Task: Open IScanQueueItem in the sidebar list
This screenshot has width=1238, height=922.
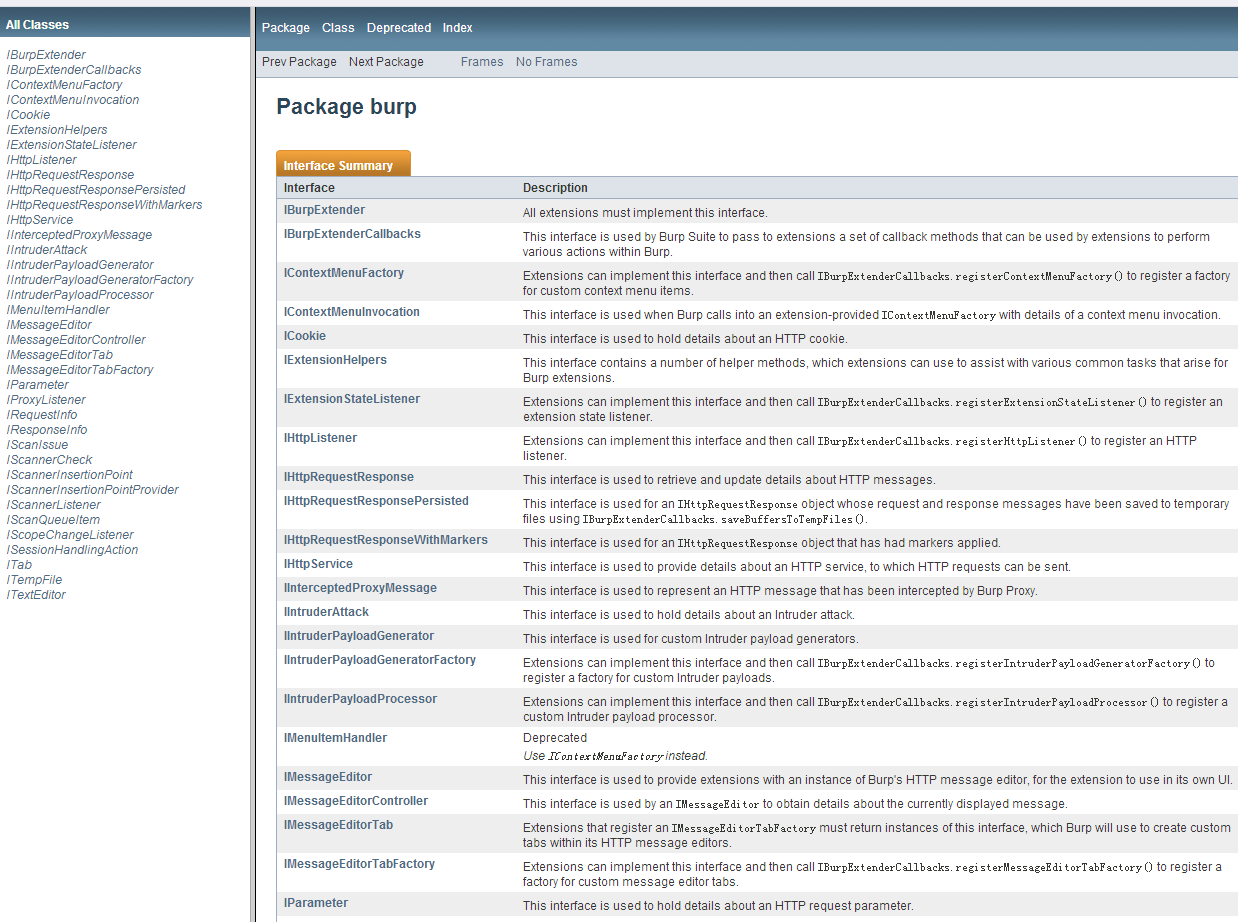Action: pos(54,520)
